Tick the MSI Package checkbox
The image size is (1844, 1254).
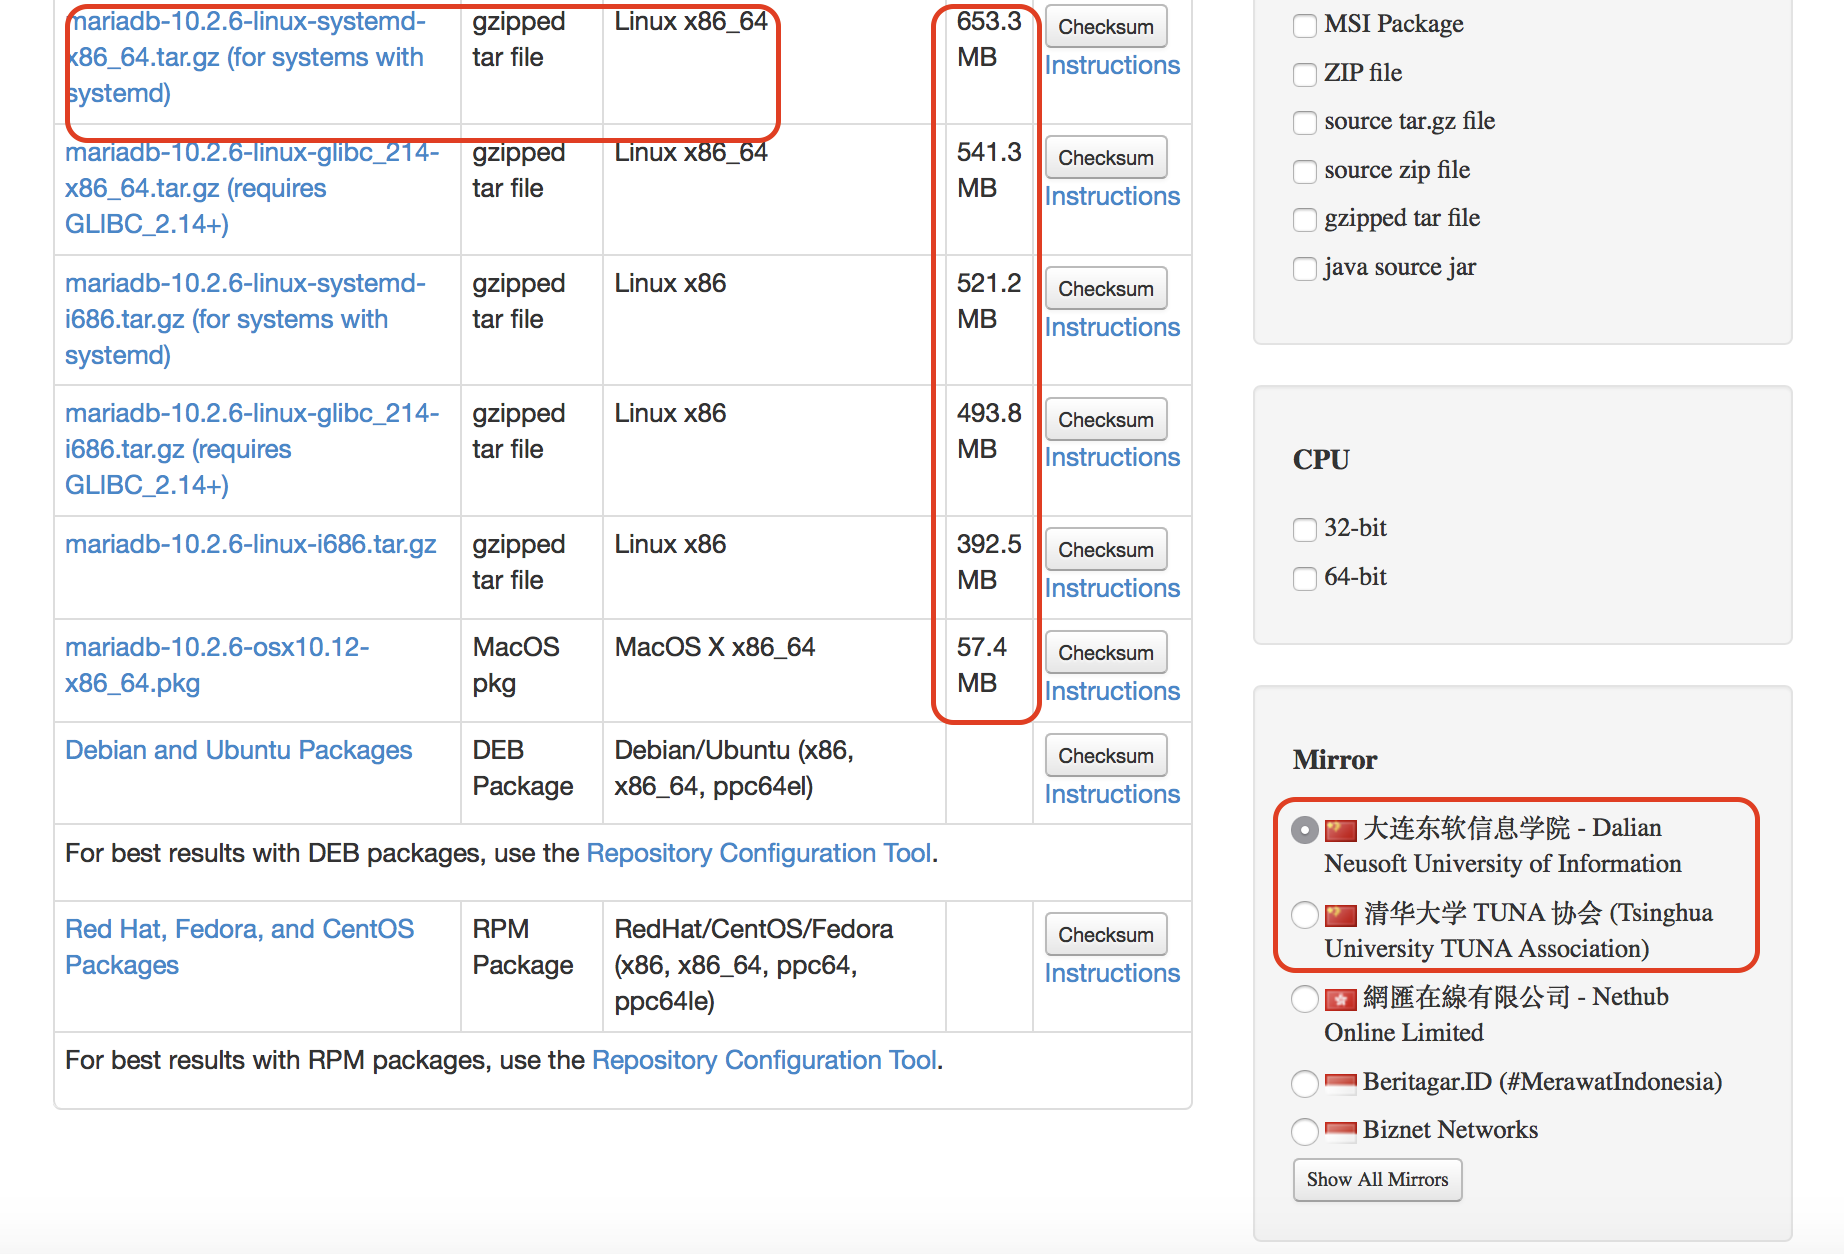pos(1305,25)
